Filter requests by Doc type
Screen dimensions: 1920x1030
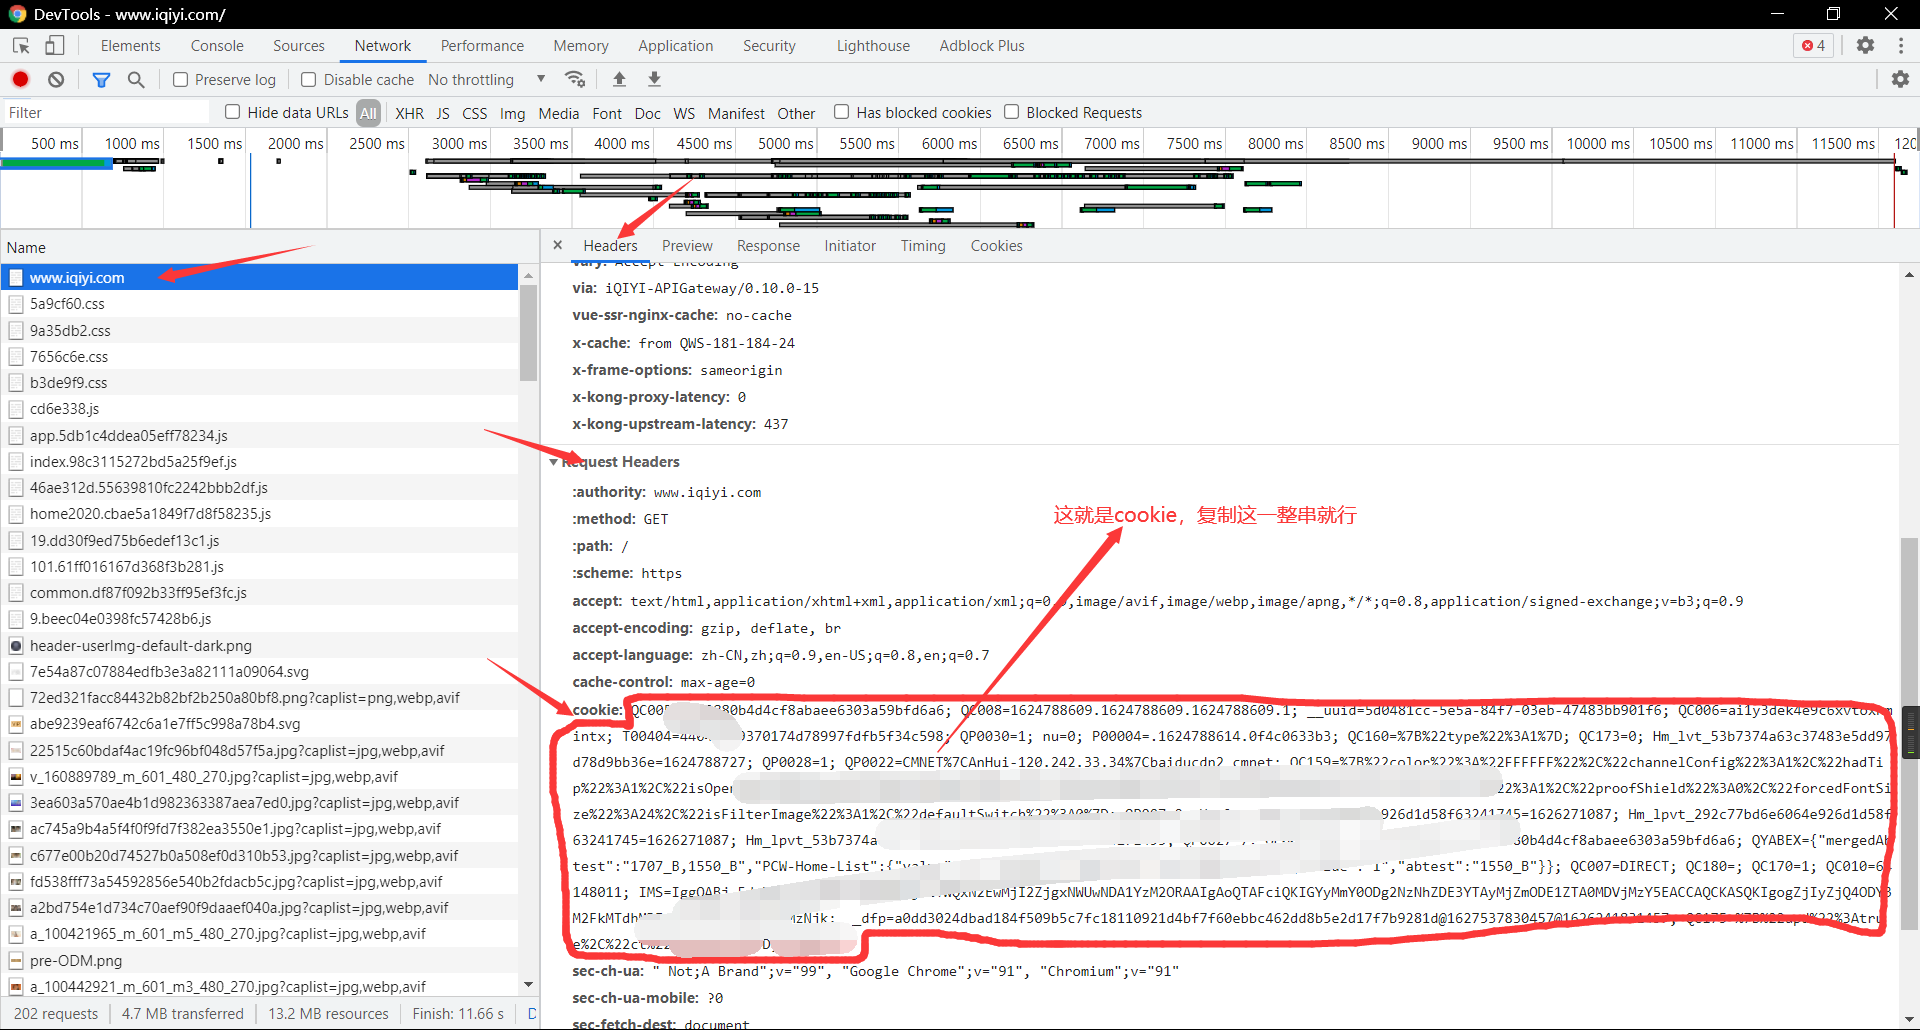click(647, 113)
